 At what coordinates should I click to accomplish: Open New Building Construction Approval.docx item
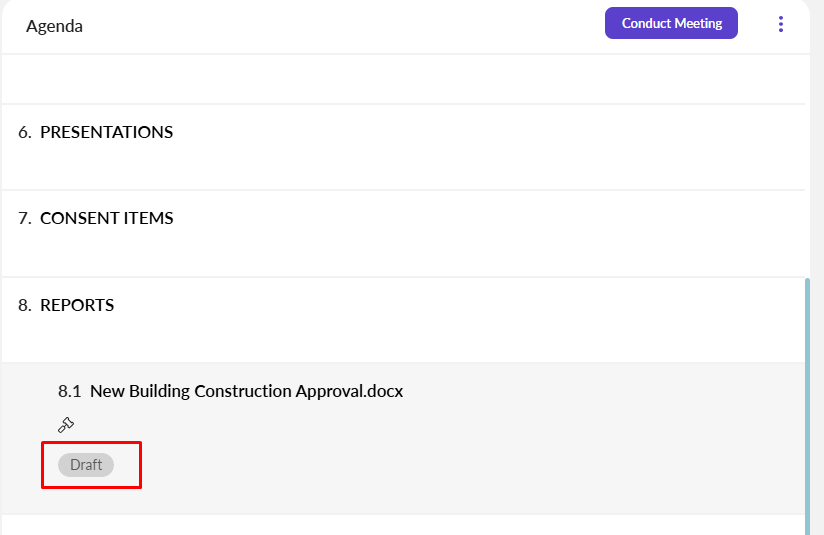tap(246, 391)
